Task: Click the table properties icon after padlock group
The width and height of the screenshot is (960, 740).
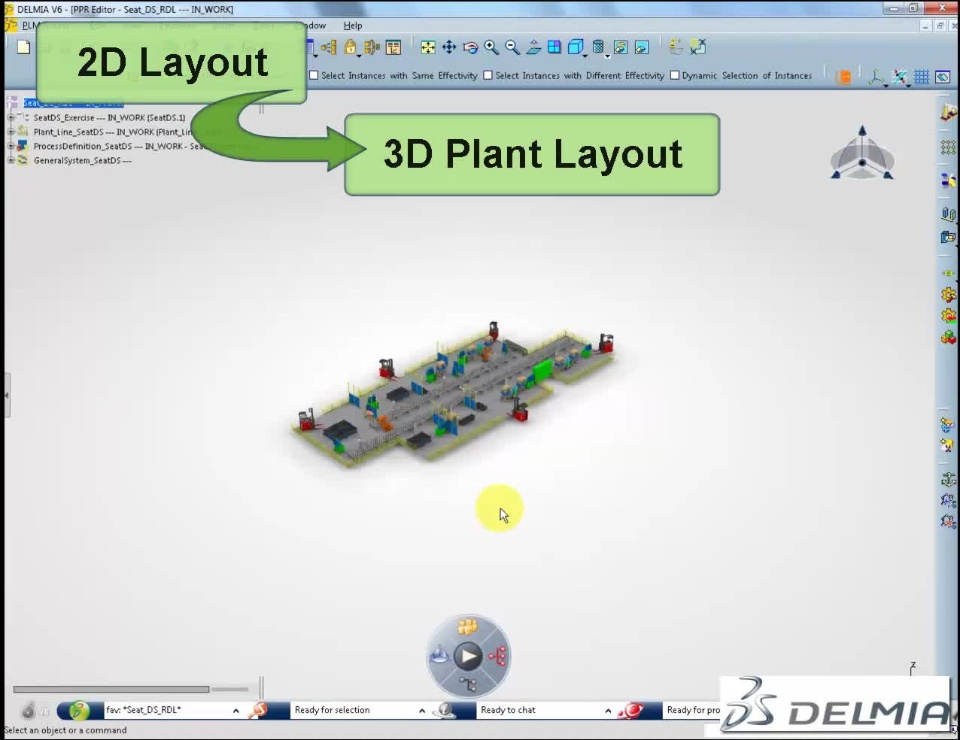Action: pyautogui.click(x=393, y=47)
